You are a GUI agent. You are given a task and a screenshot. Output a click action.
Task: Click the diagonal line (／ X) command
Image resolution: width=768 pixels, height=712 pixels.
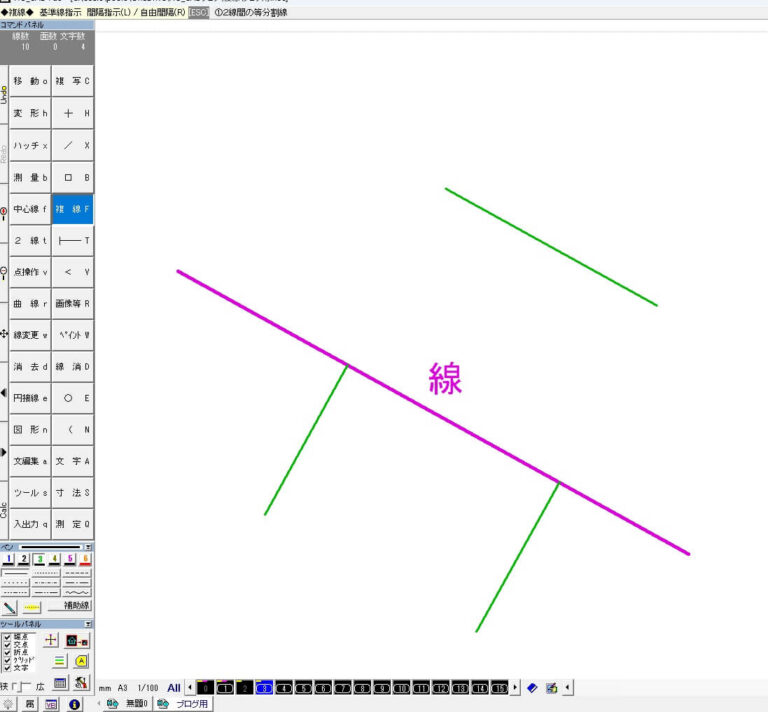tap(72, 145)
